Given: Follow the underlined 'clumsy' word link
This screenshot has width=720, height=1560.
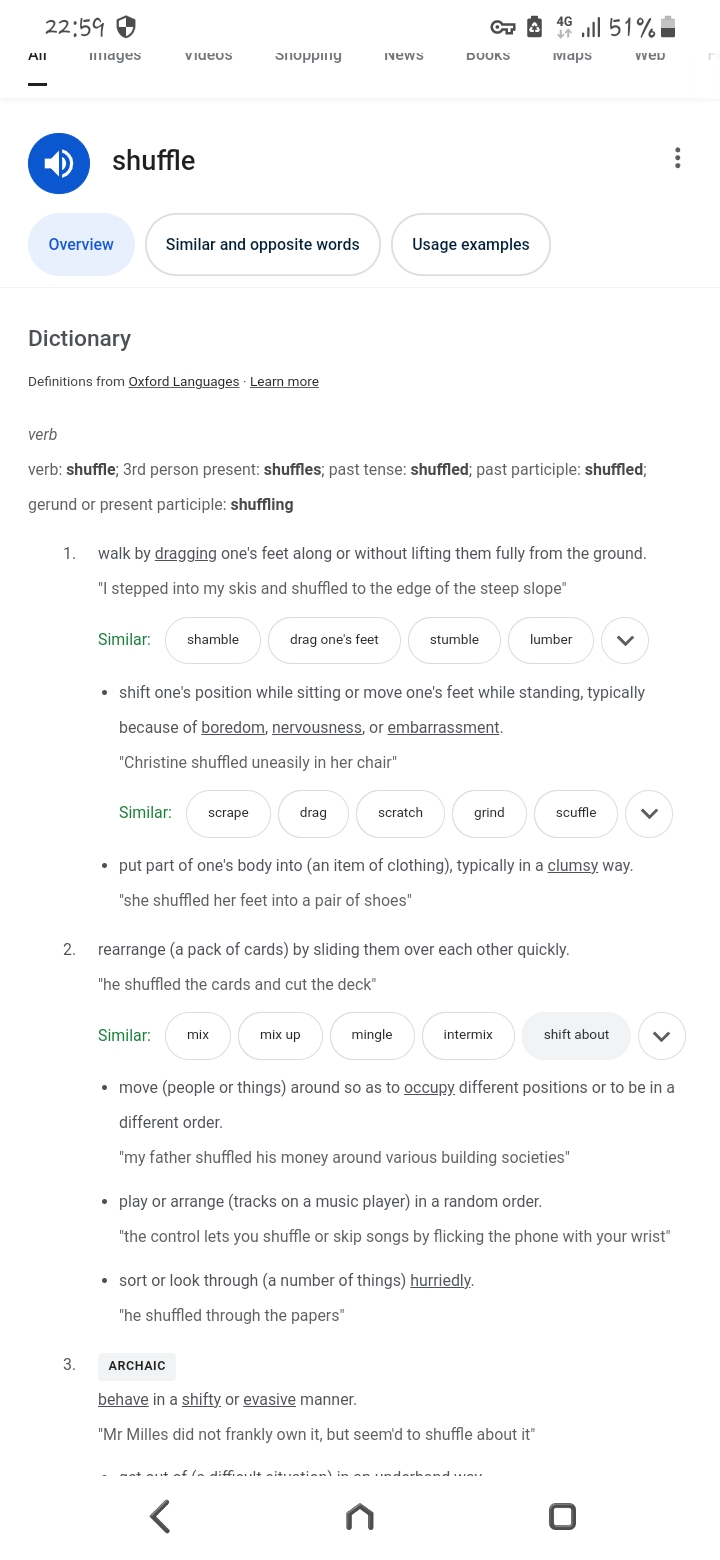Looking at the screenshot, I should coord(572,865).
